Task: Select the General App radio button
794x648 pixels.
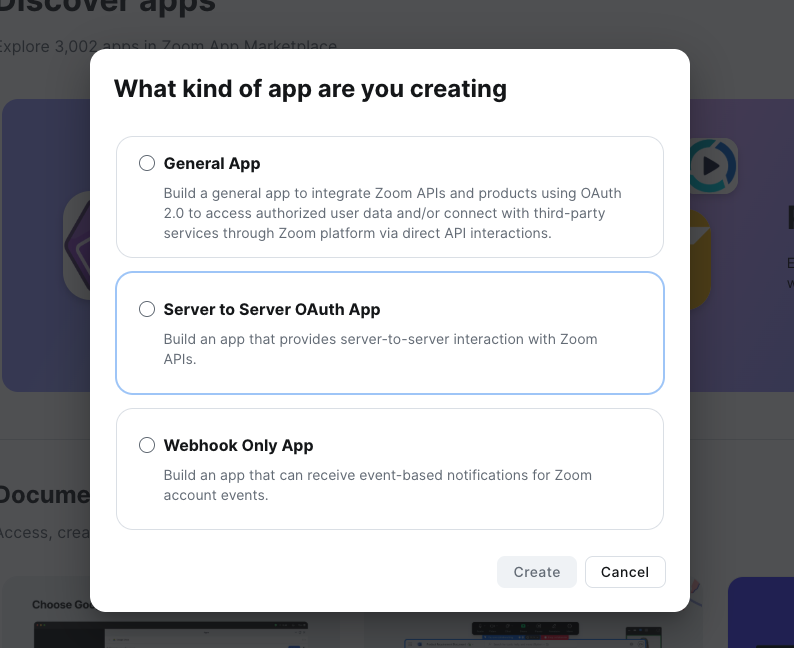Action: coord(147,163)
